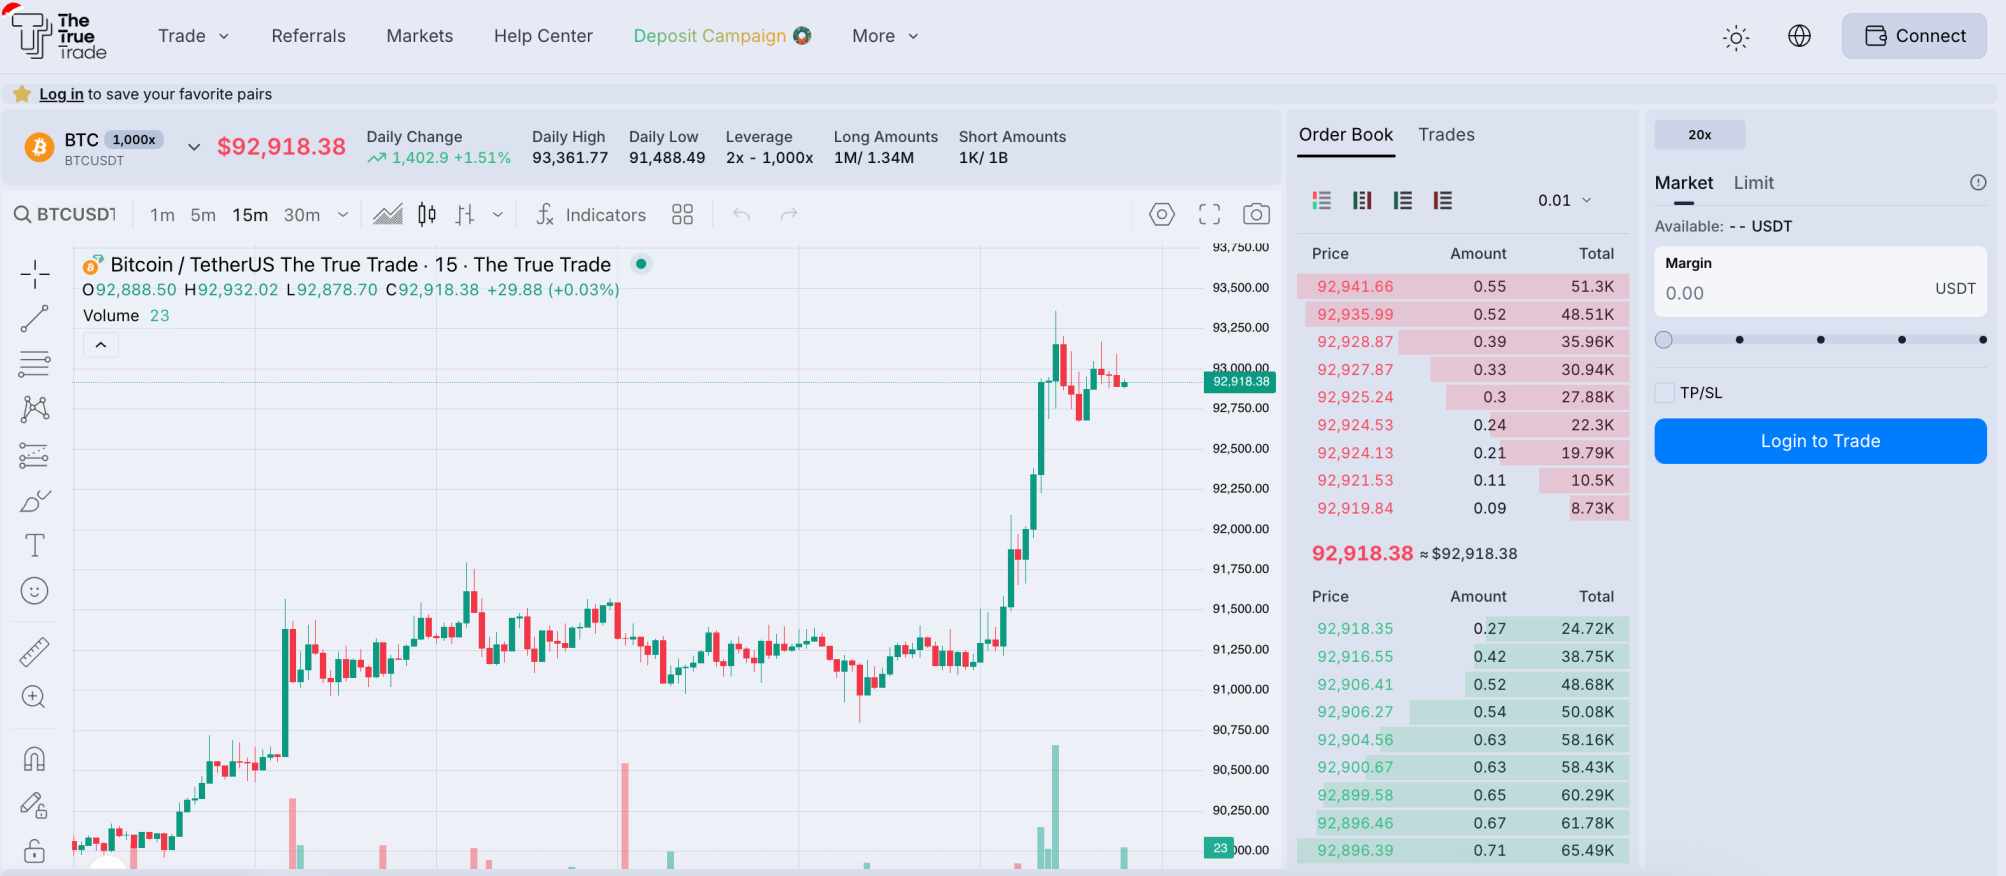The image size is (2006, 876).
Task: Click the Margin amount input field
Action: (x=1820, y=282)
